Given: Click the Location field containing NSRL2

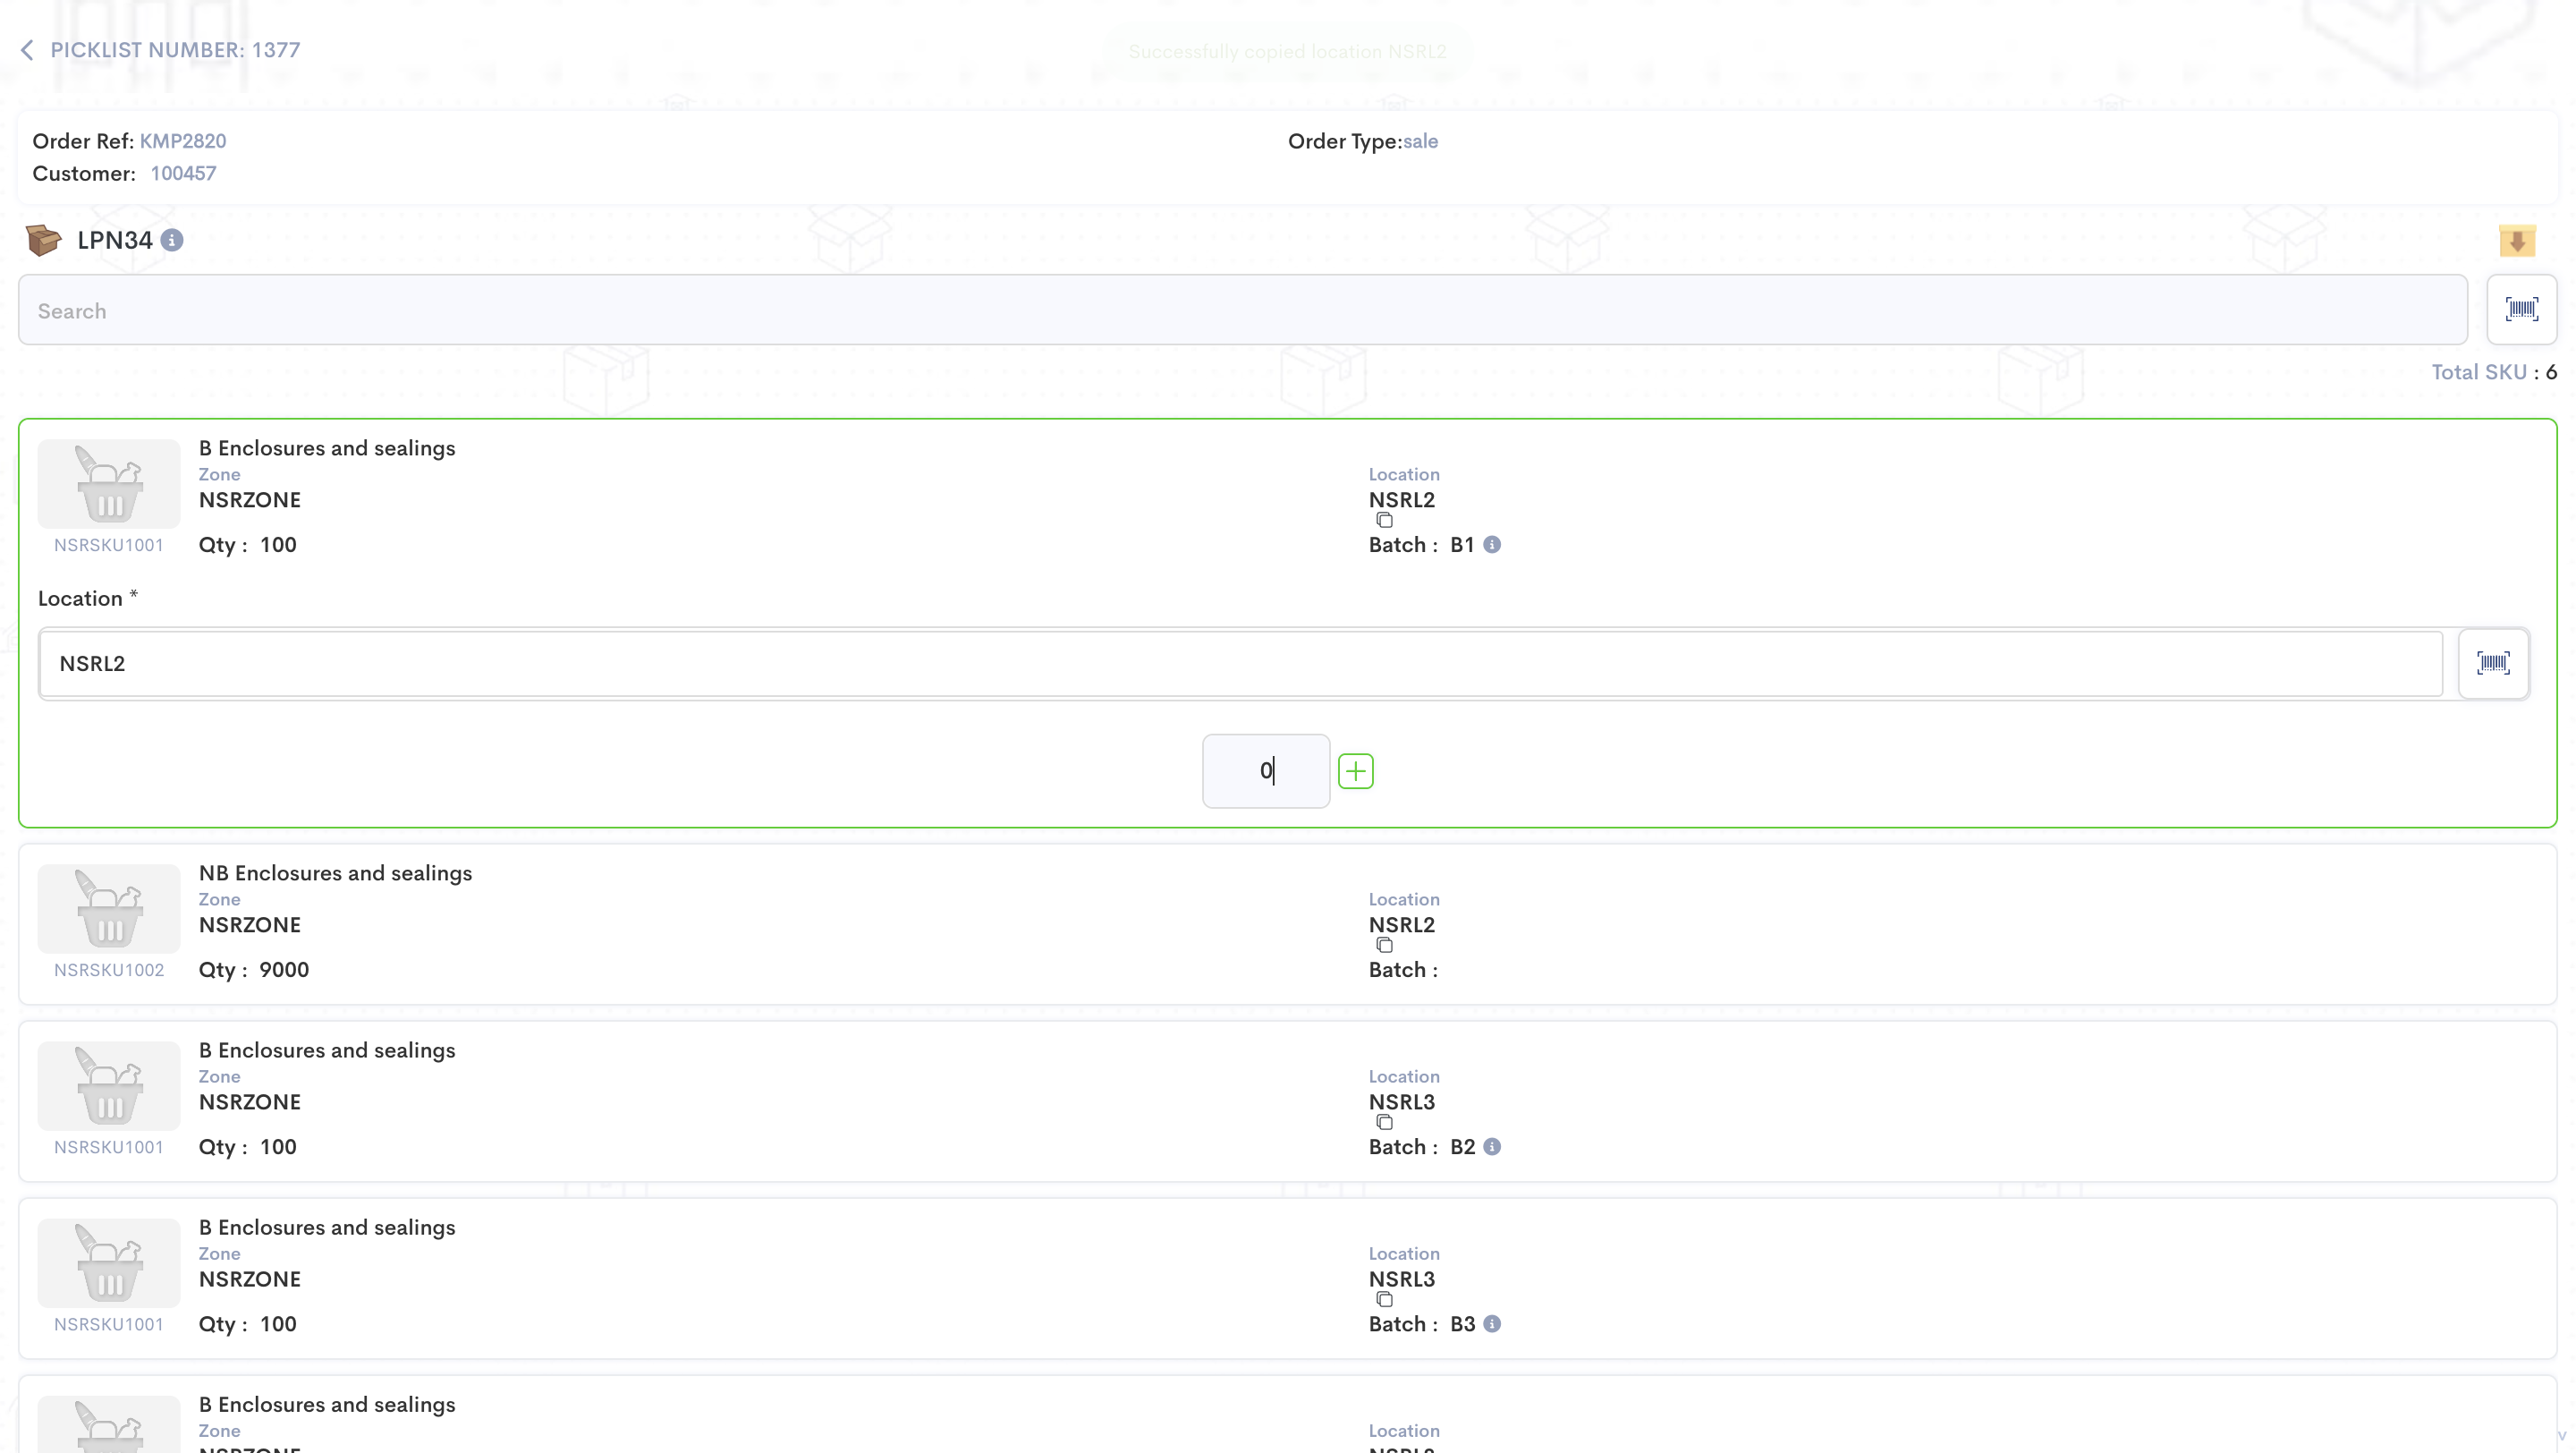Looking at the screenshot, I should 1241,663.
